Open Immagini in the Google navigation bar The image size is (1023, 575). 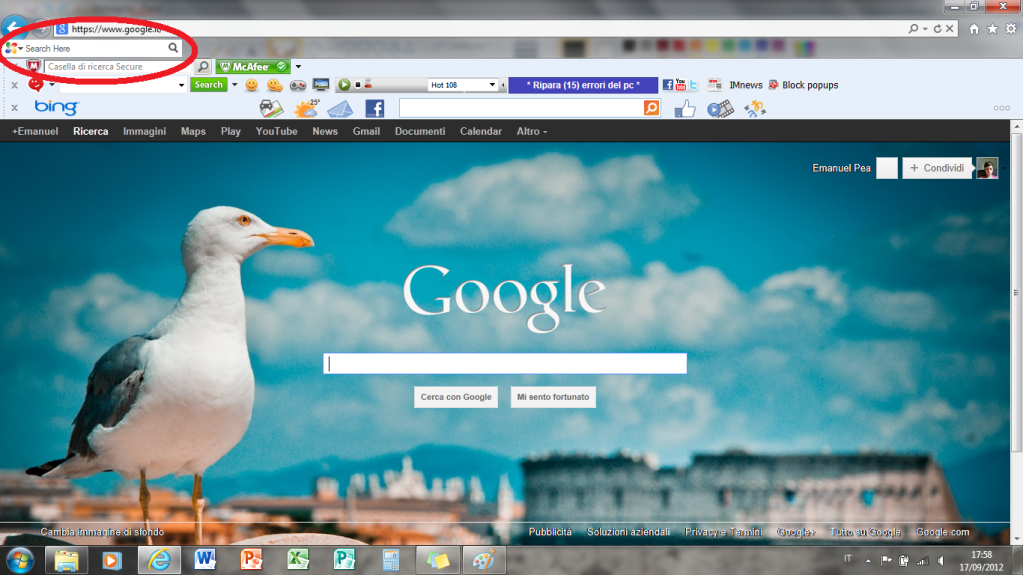(x=144, y=131)
